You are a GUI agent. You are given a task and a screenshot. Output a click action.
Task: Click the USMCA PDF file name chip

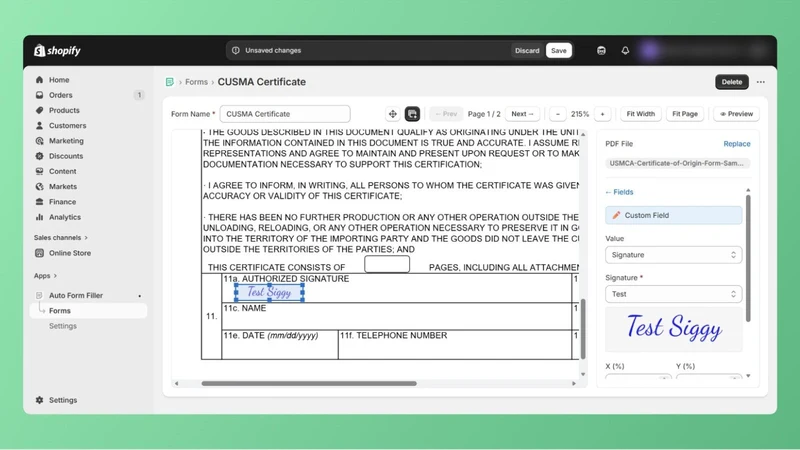676,163
